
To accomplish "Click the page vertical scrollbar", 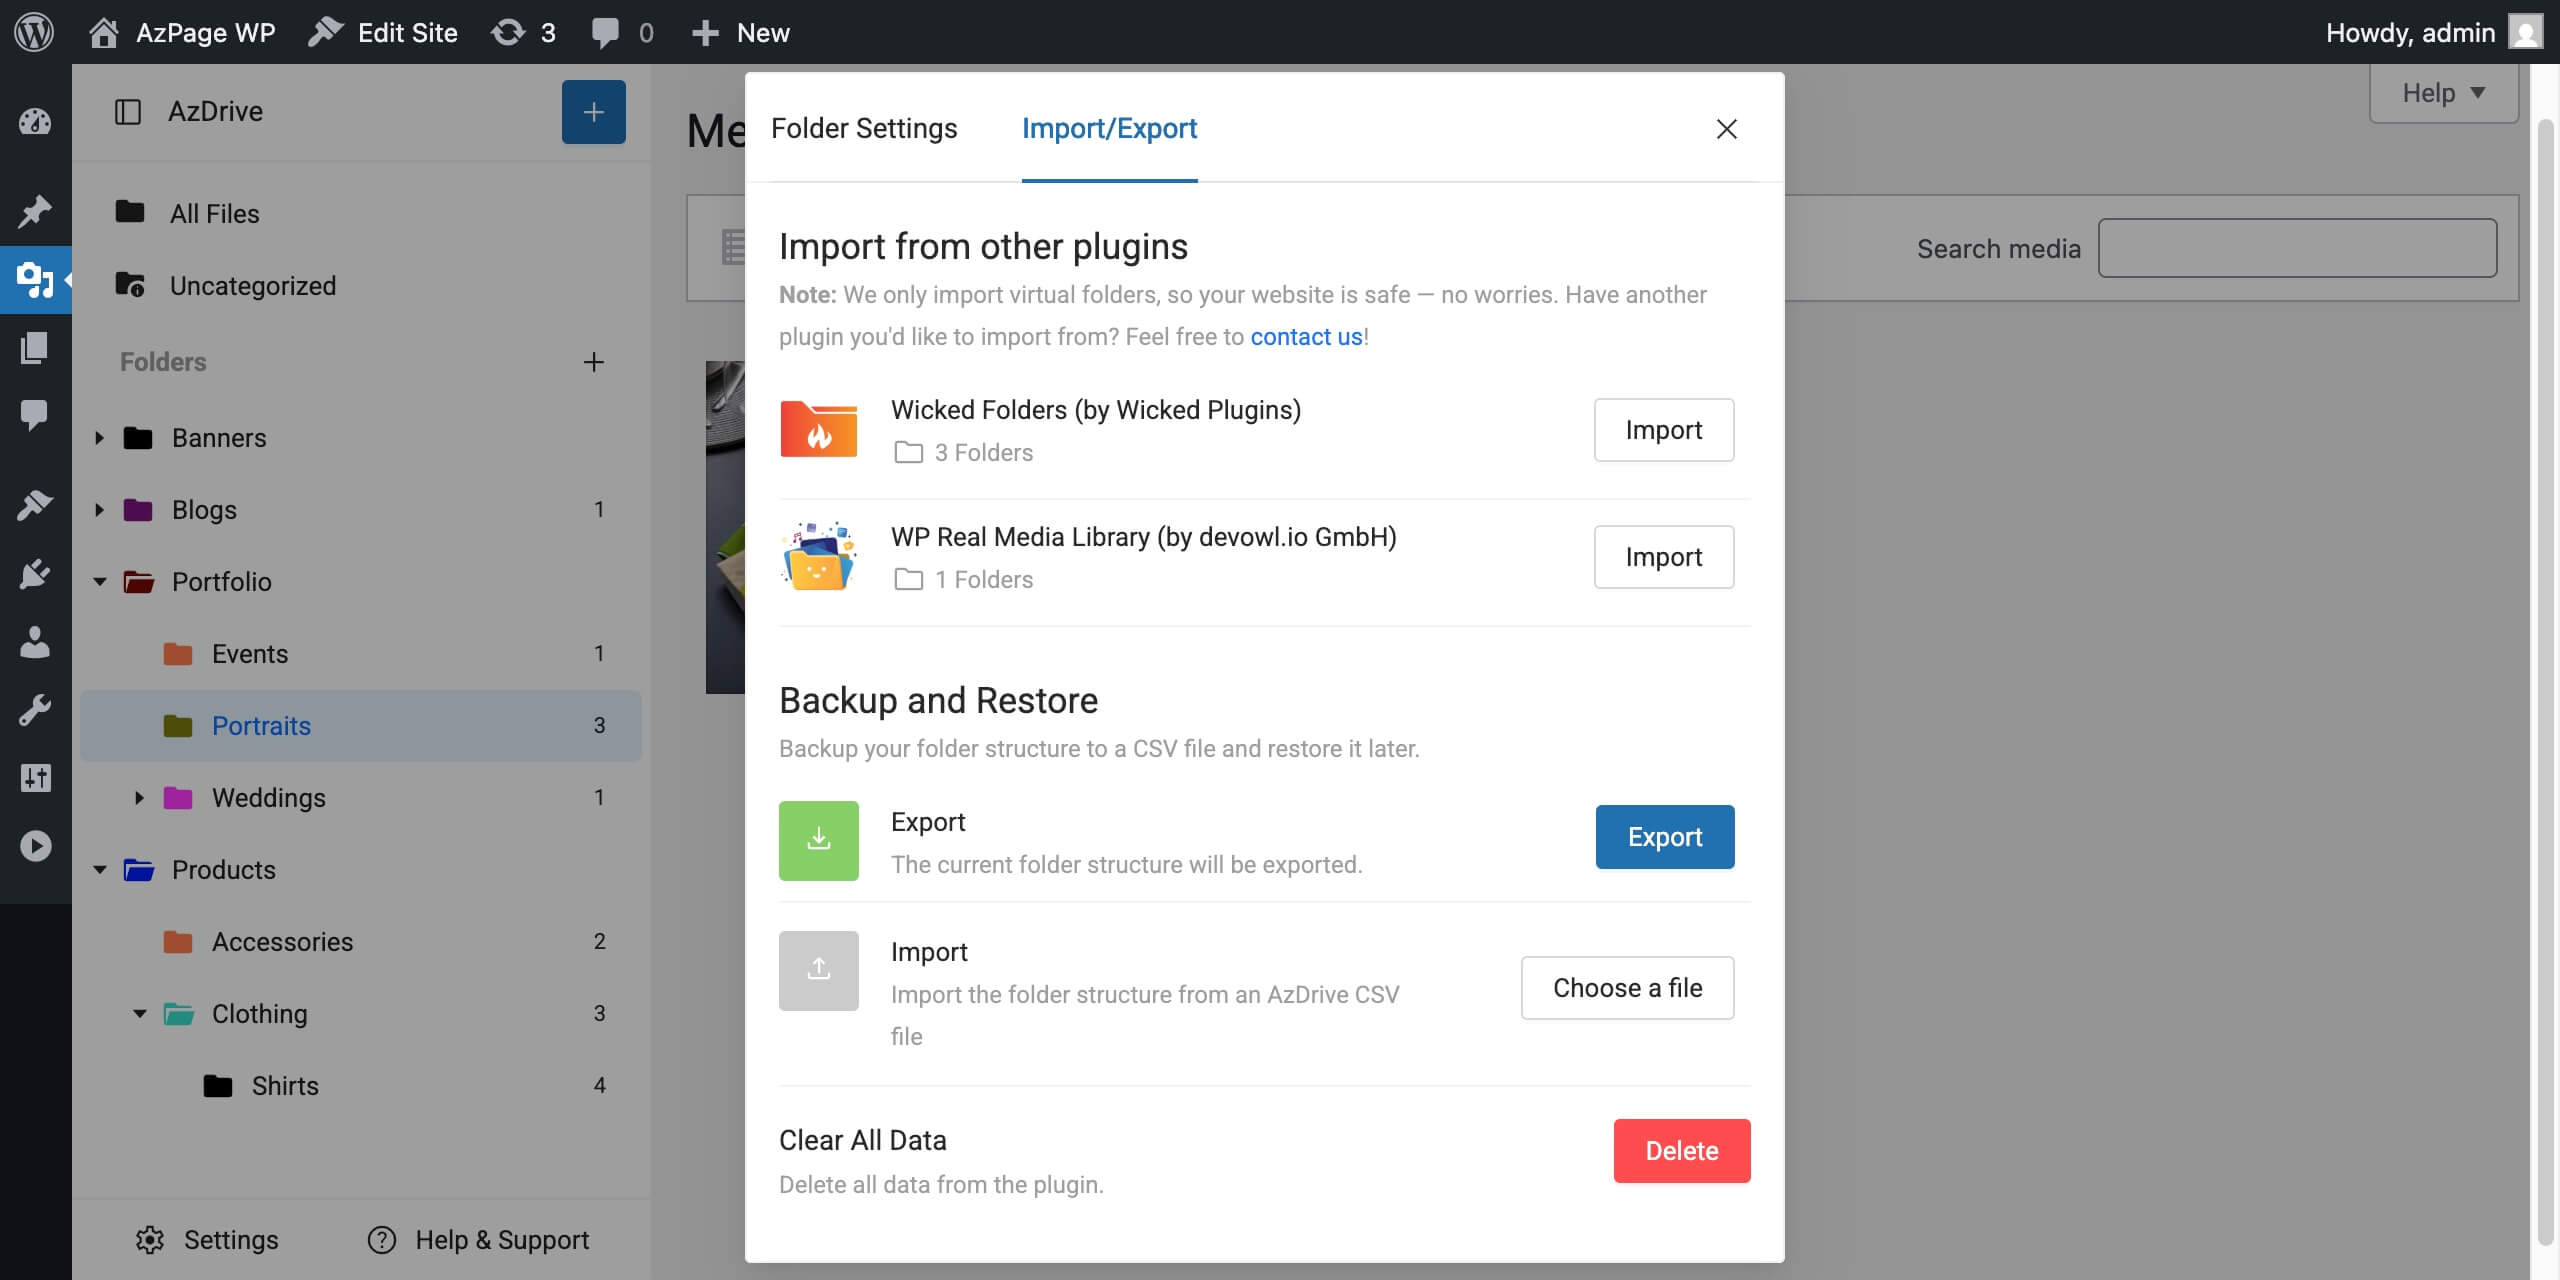I will [x=2547, y=680].
